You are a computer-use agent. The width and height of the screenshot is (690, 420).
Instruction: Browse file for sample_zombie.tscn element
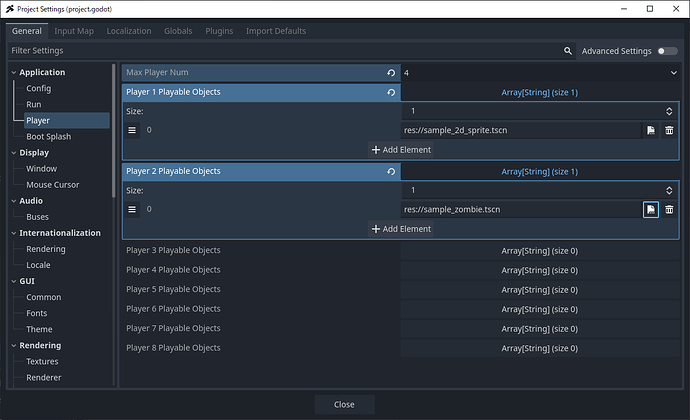[650, 209]
